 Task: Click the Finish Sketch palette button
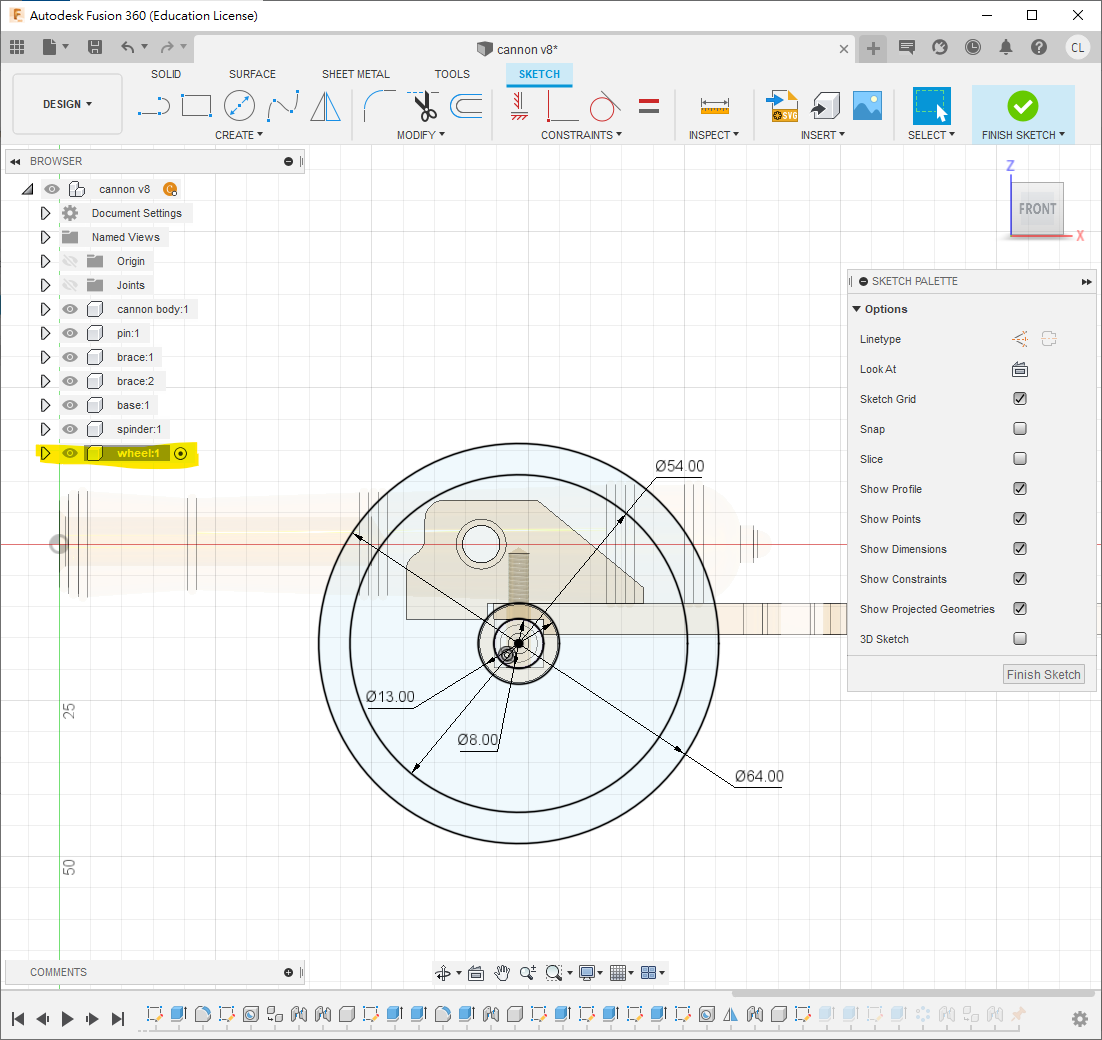coord(1043,675)
